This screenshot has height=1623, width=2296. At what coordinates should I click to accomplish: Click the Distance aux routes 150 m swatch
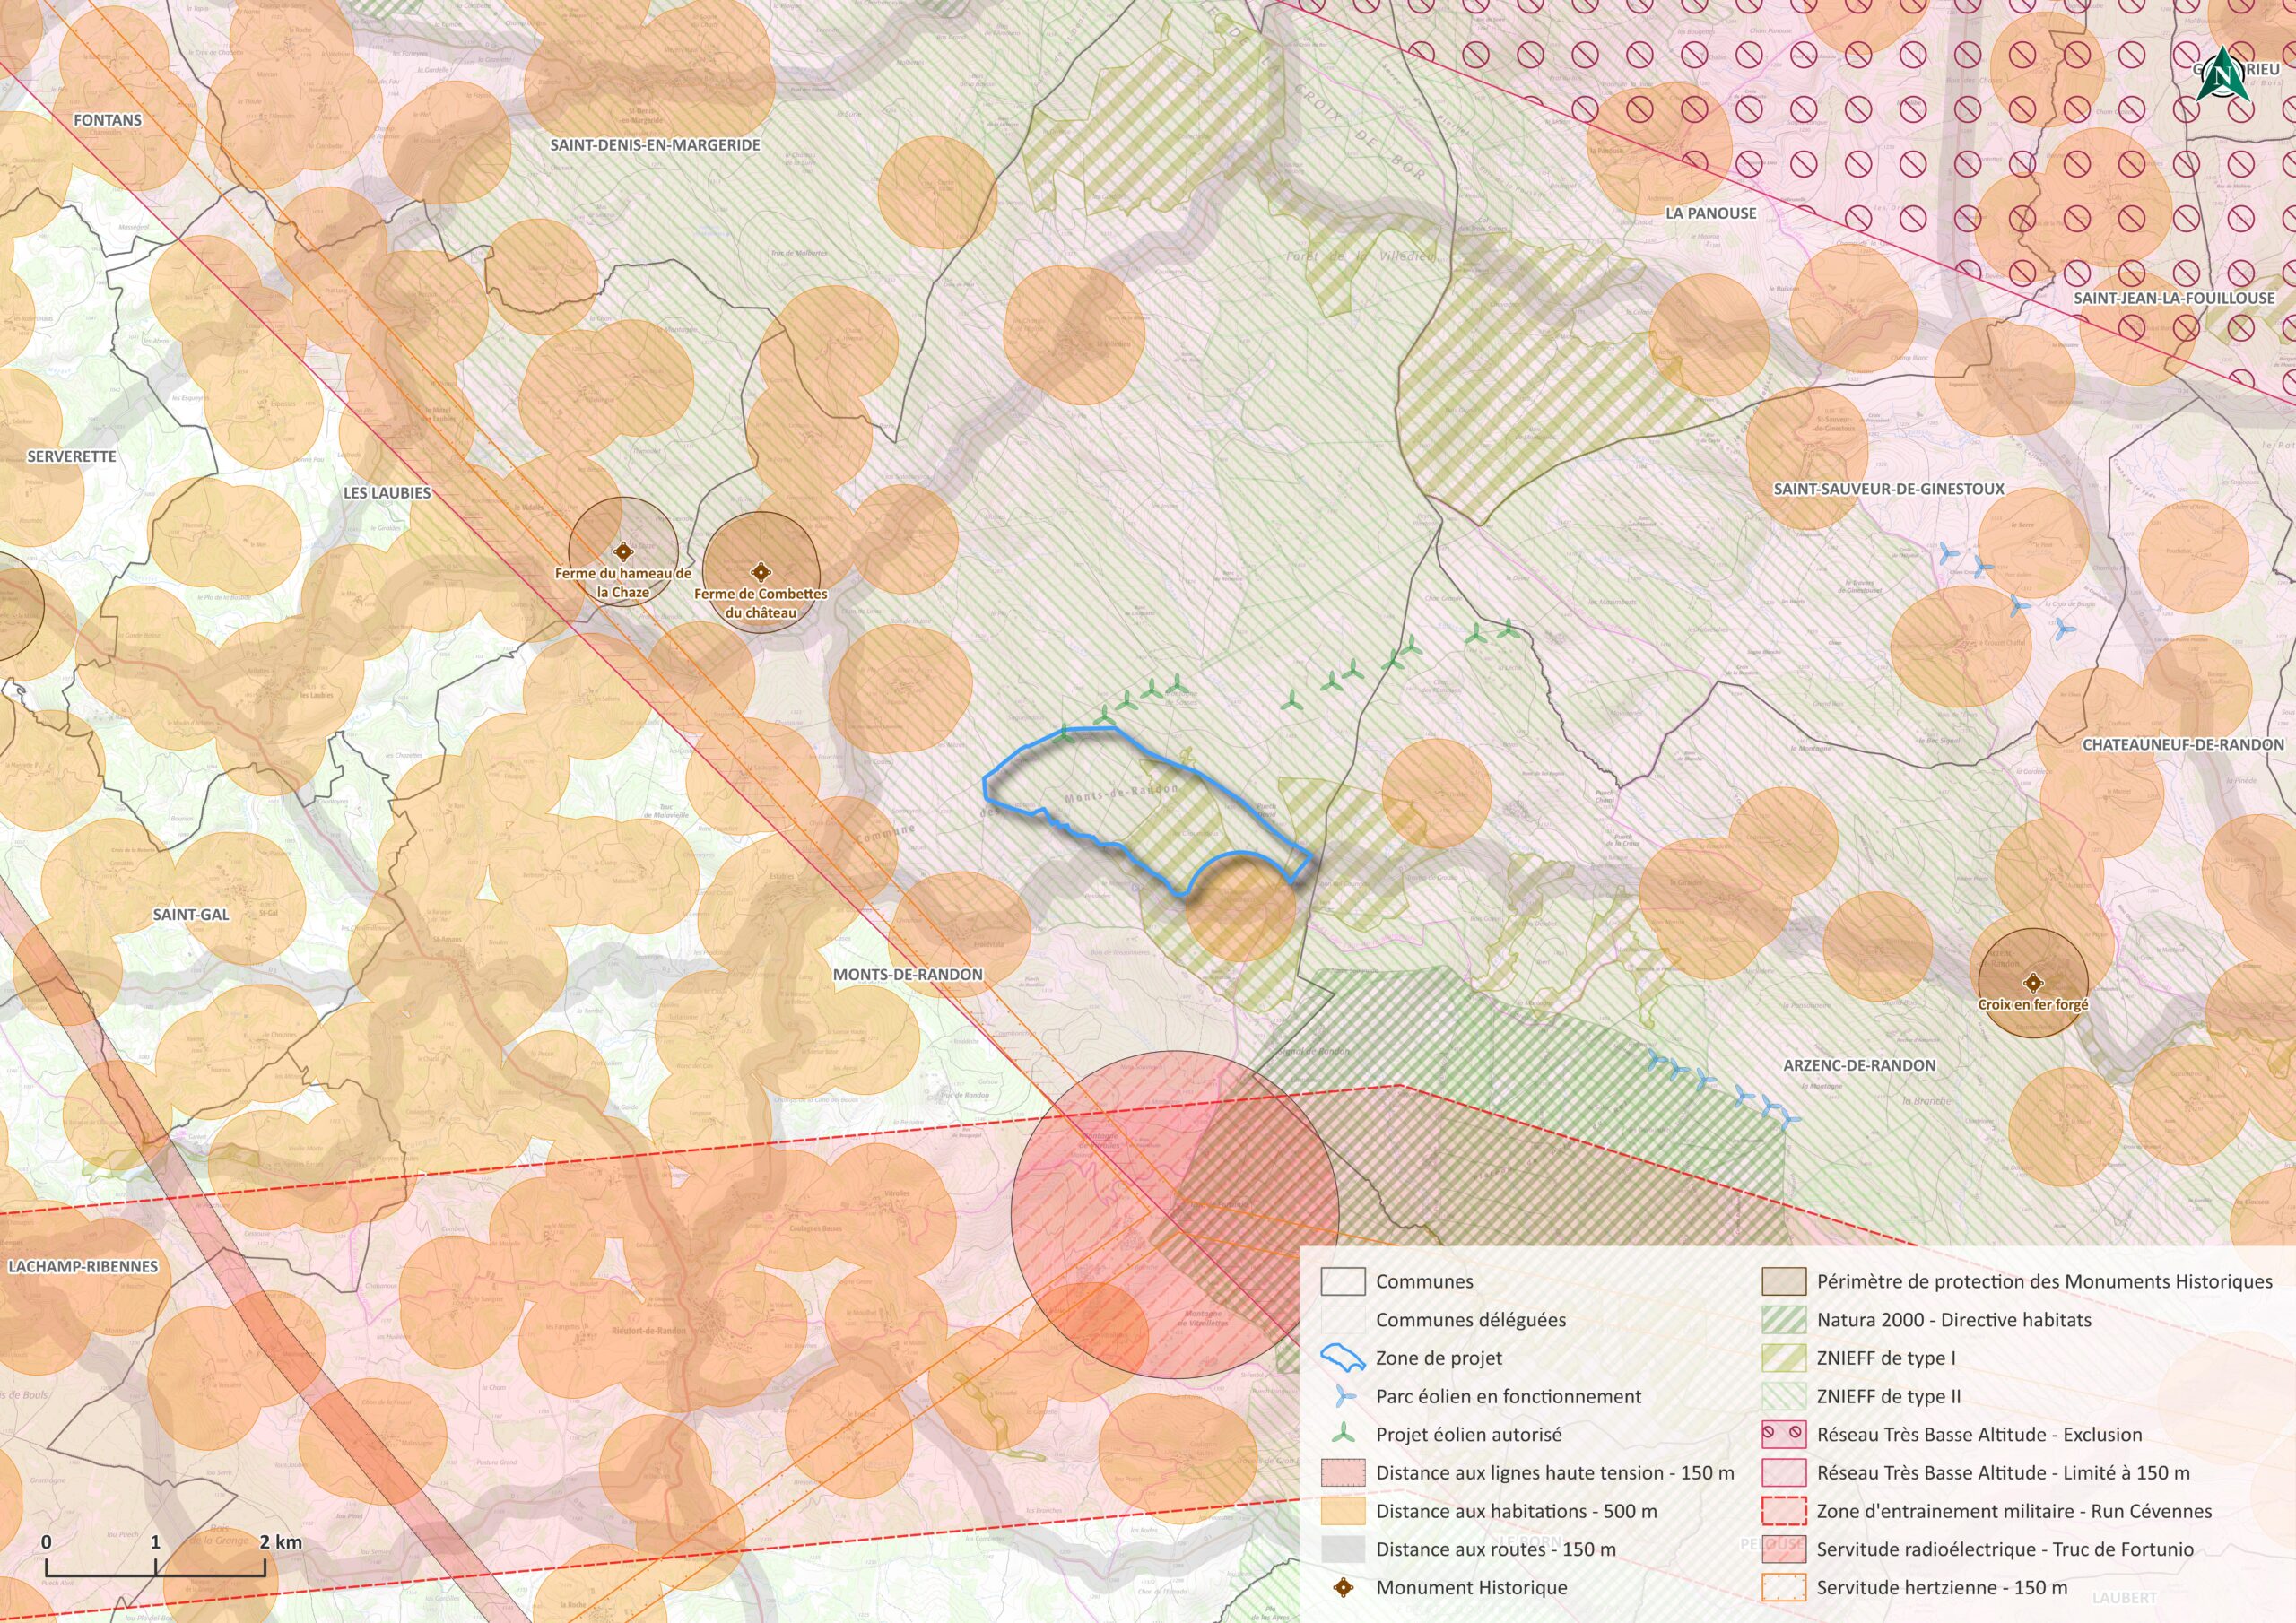point(1343,1549)
